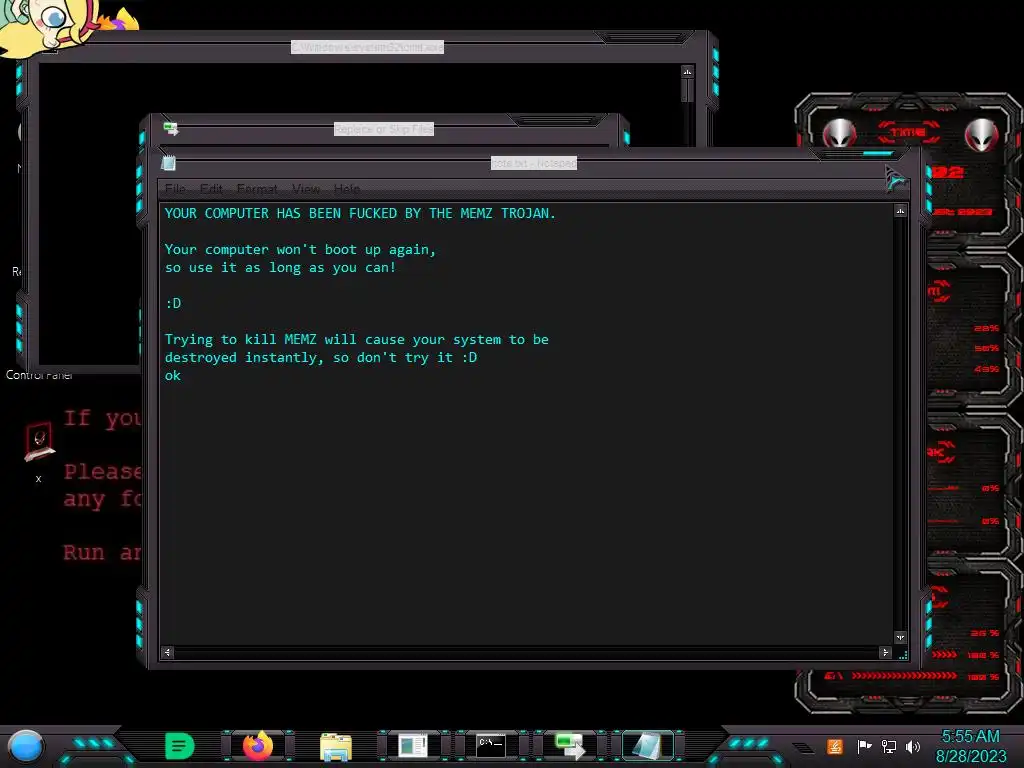Click the Replace or Skip Files window icon

(171, 128)
